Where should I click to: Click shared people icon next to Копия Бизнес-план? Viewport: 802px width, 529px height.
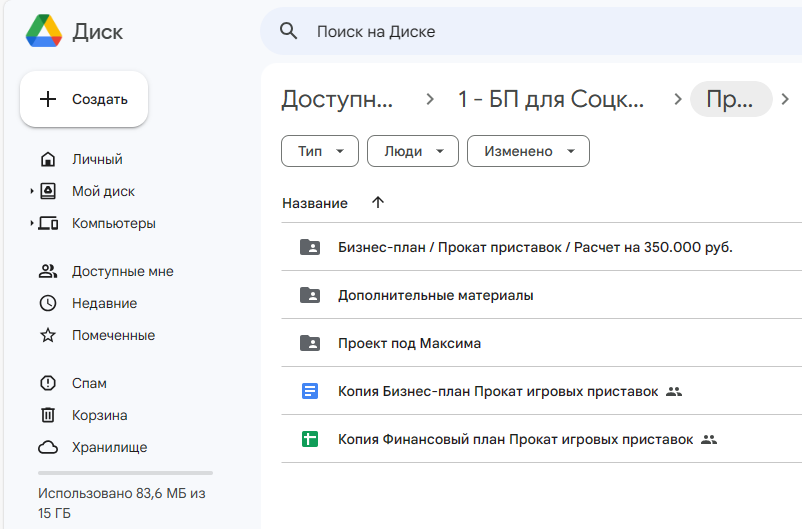[674, 392]
